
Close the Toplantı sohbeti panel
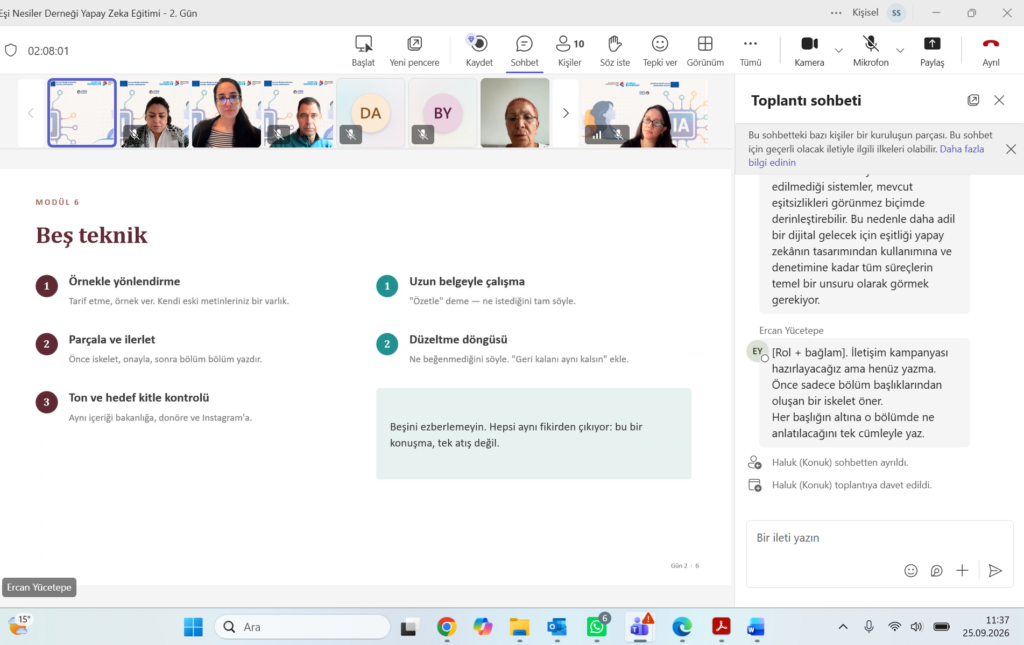[999, 100]
